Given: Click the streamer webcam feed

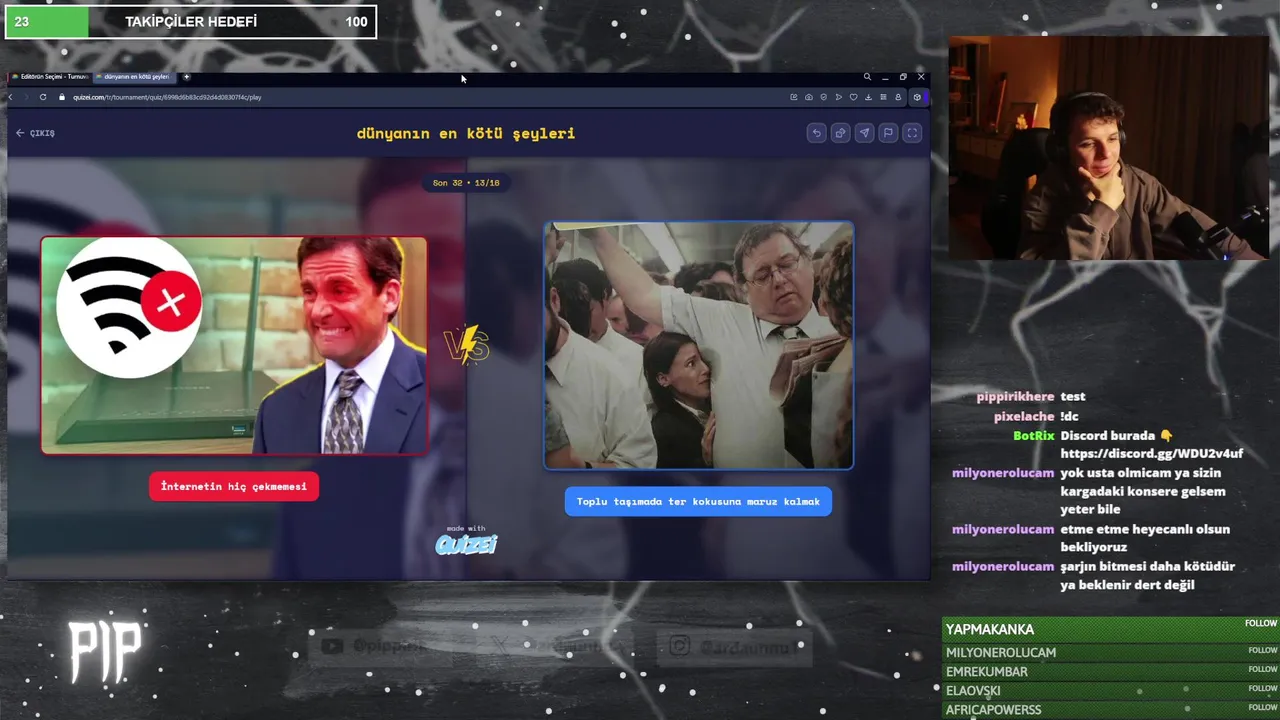Looking at the screenshot, I should click(1108, 148).
